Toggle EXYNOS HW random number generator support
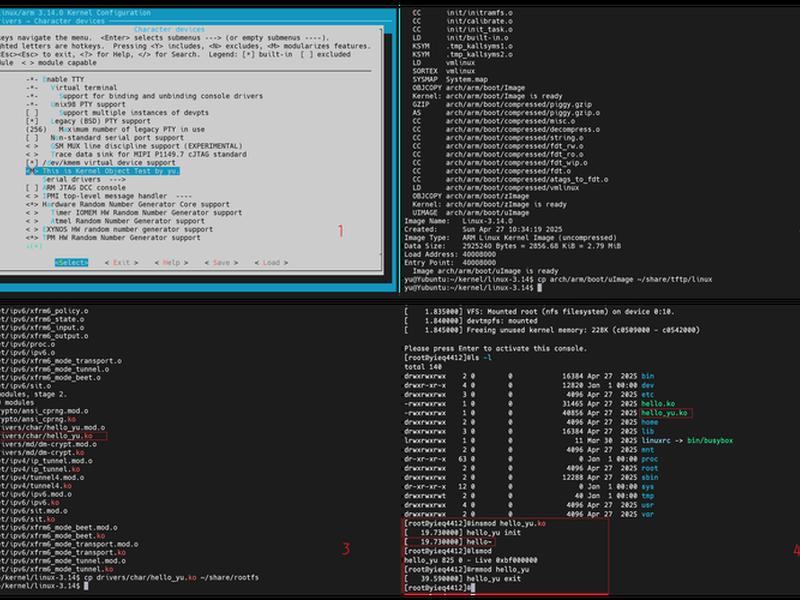 click(119, 229)
